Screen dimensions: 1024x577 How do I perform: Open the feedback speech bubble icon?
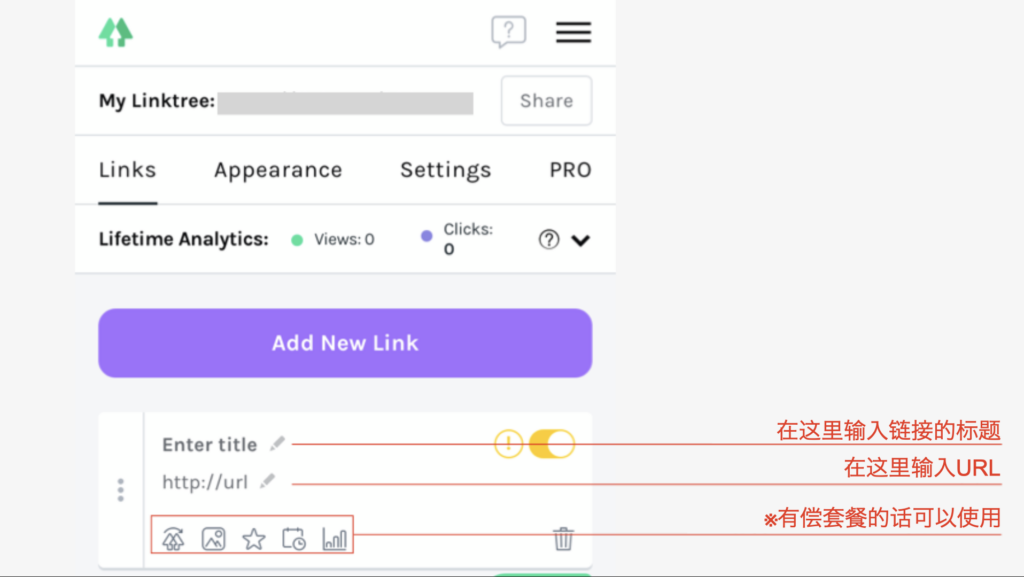(x=509, y=31)
